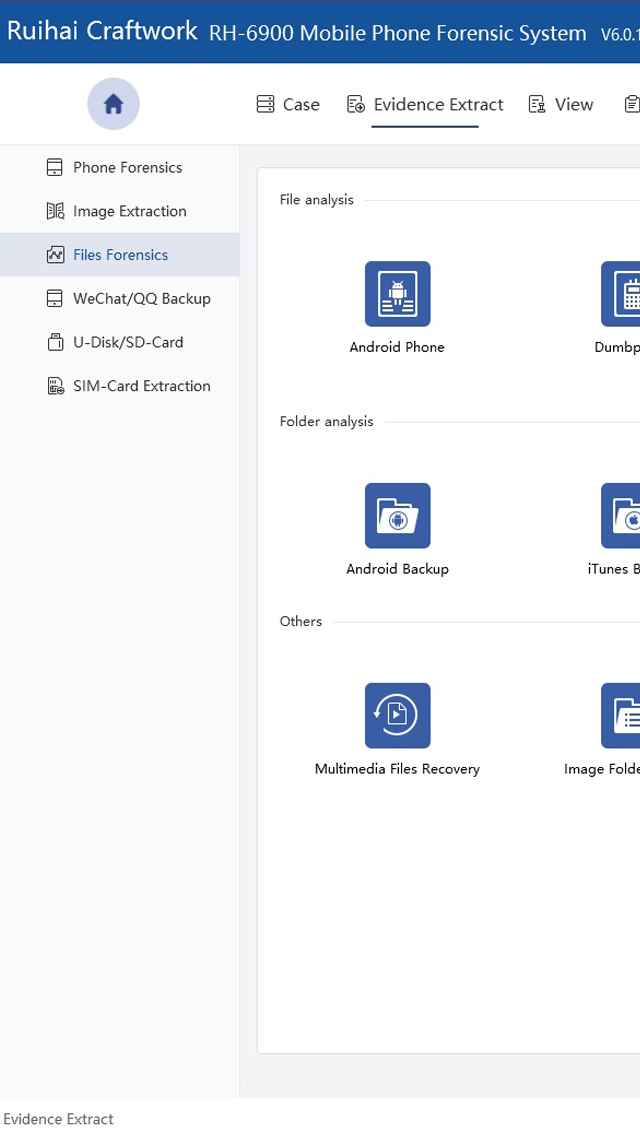The width and height of the screenshot is (640, 1136).
Task: Switch to the Case tab
Action: (x=288, y=104)
